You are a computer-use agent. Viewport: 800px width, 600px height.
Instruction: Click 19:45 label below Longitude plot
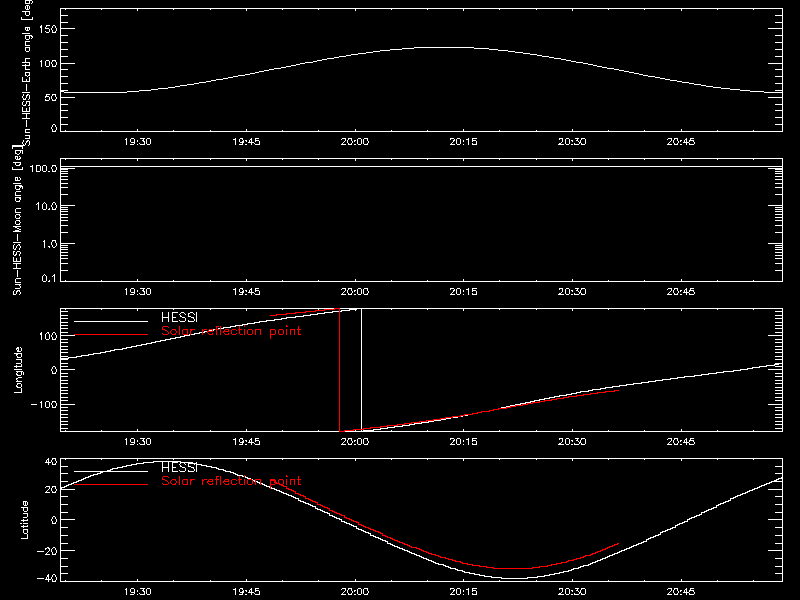click(246, 442)
